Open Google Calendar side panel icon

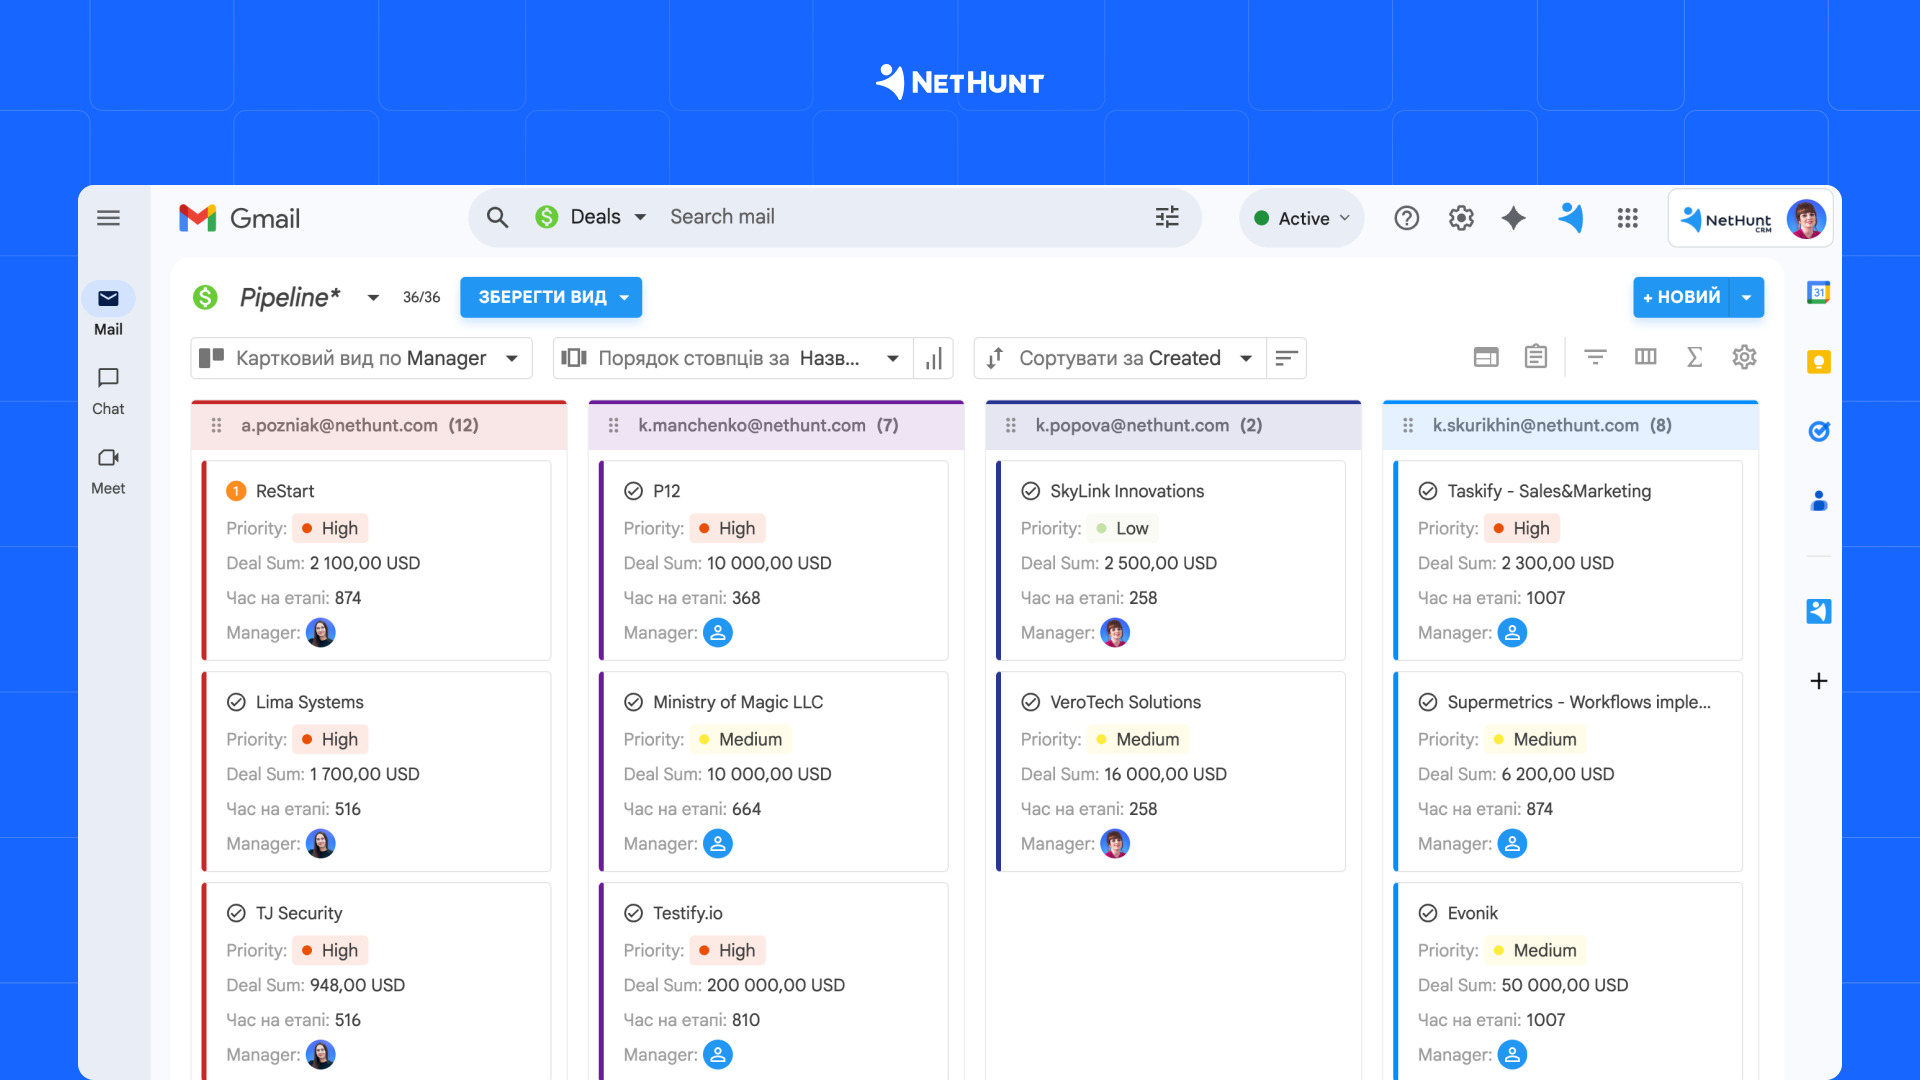1818,293
